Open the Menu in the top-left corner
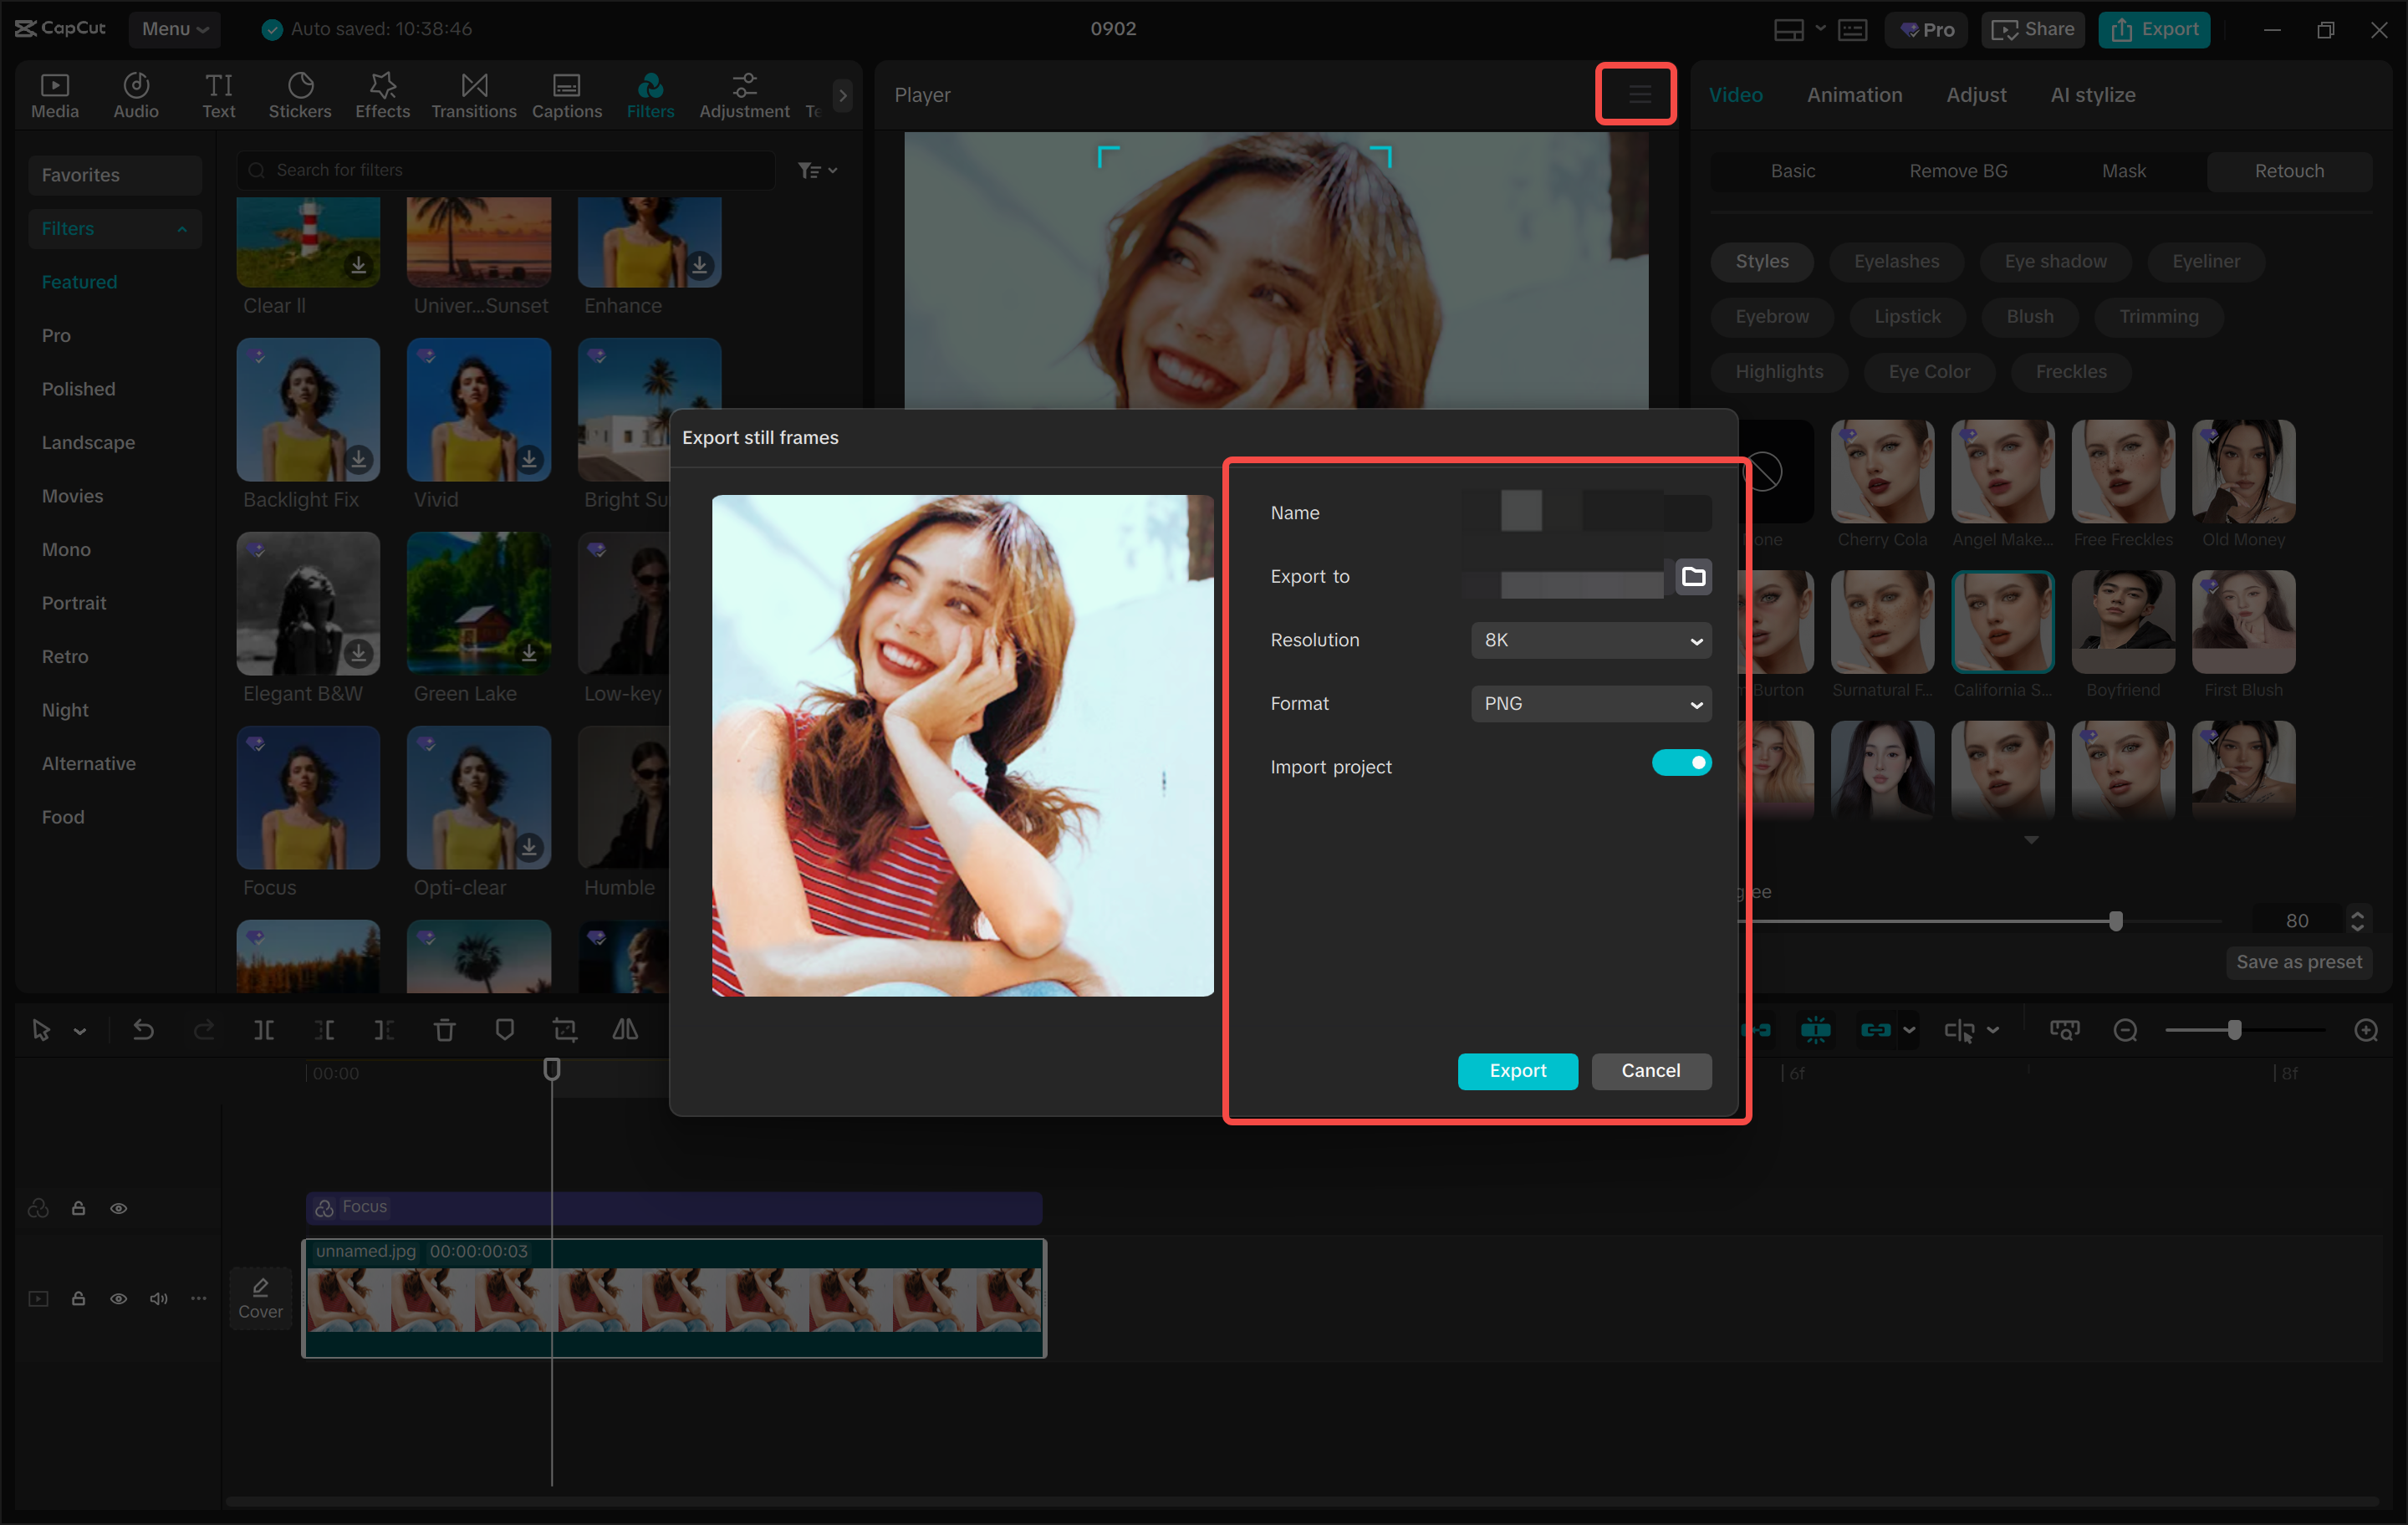Image resolution: width=2408 pixels, height=1525 pixels. point(175,29)
